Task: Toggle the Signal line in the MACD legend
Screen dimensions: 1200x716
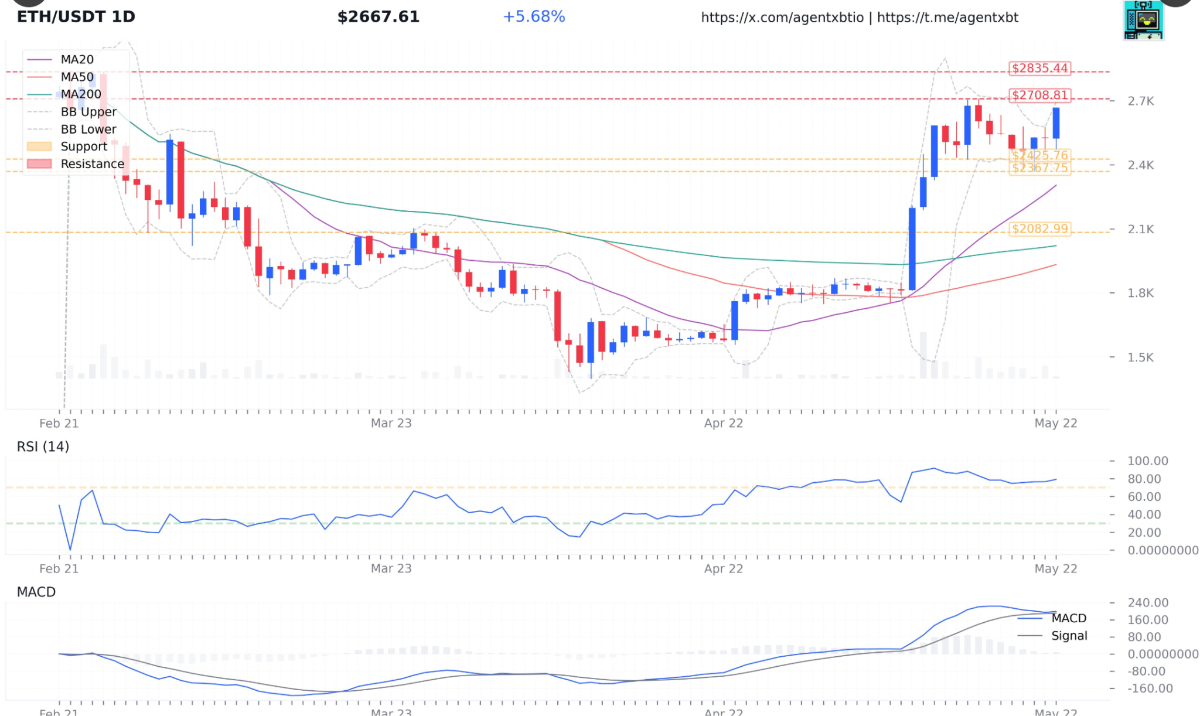Action: (1069, 636)
